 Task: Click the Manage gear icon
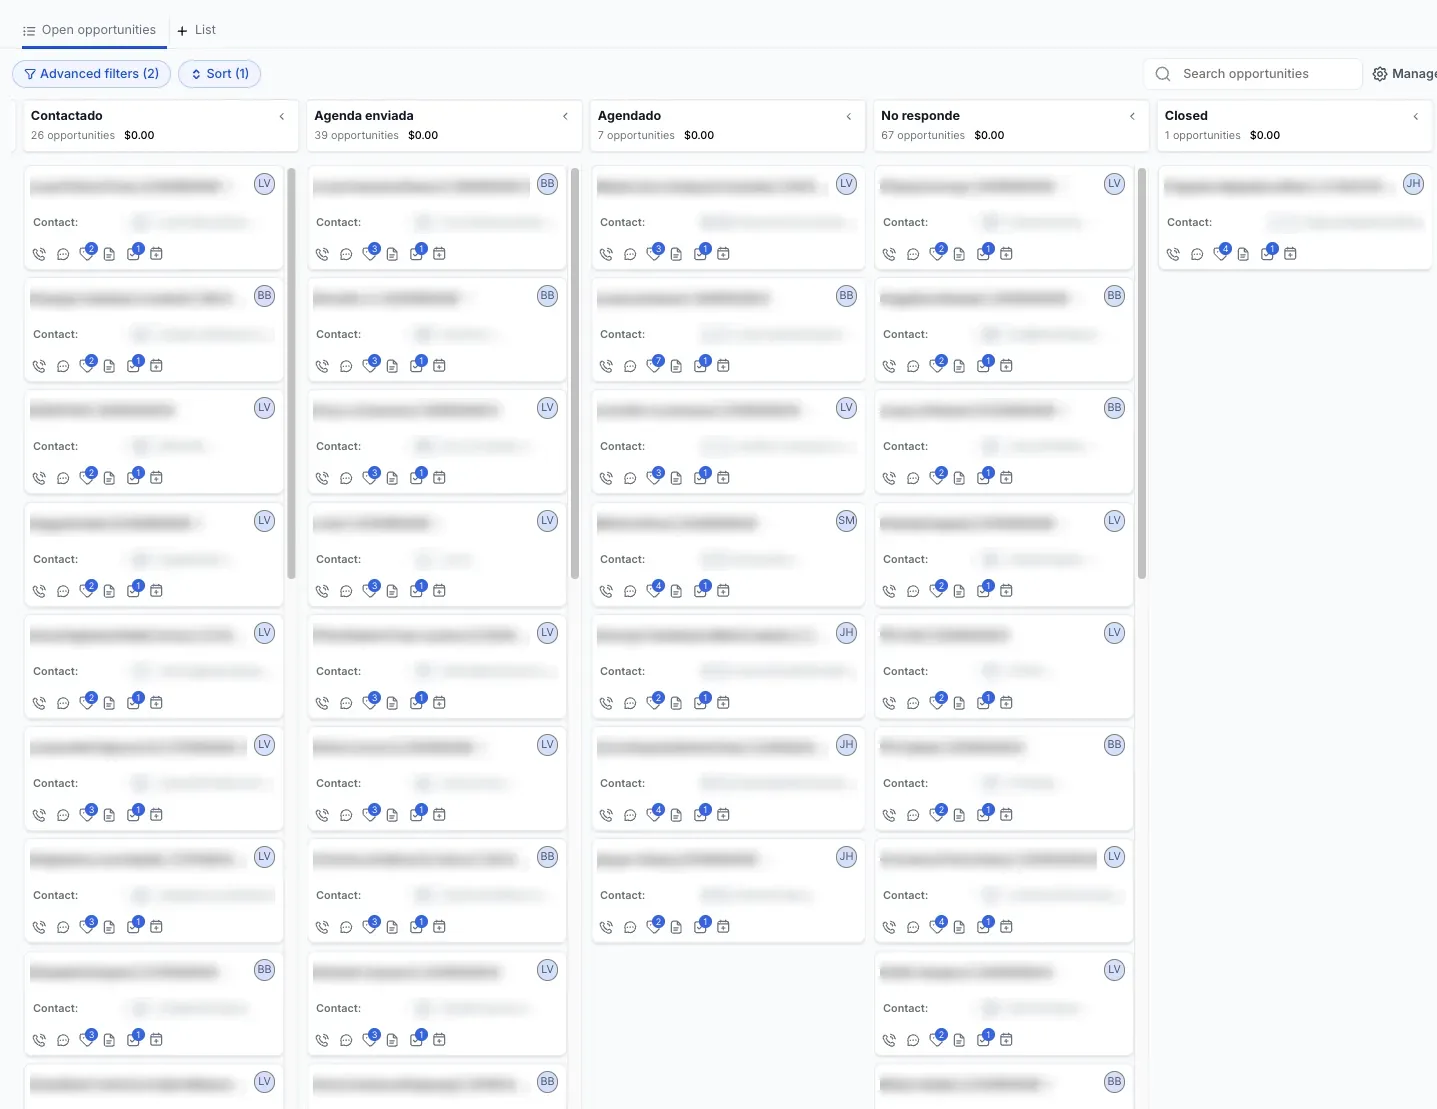click(x=1380, y=74)
